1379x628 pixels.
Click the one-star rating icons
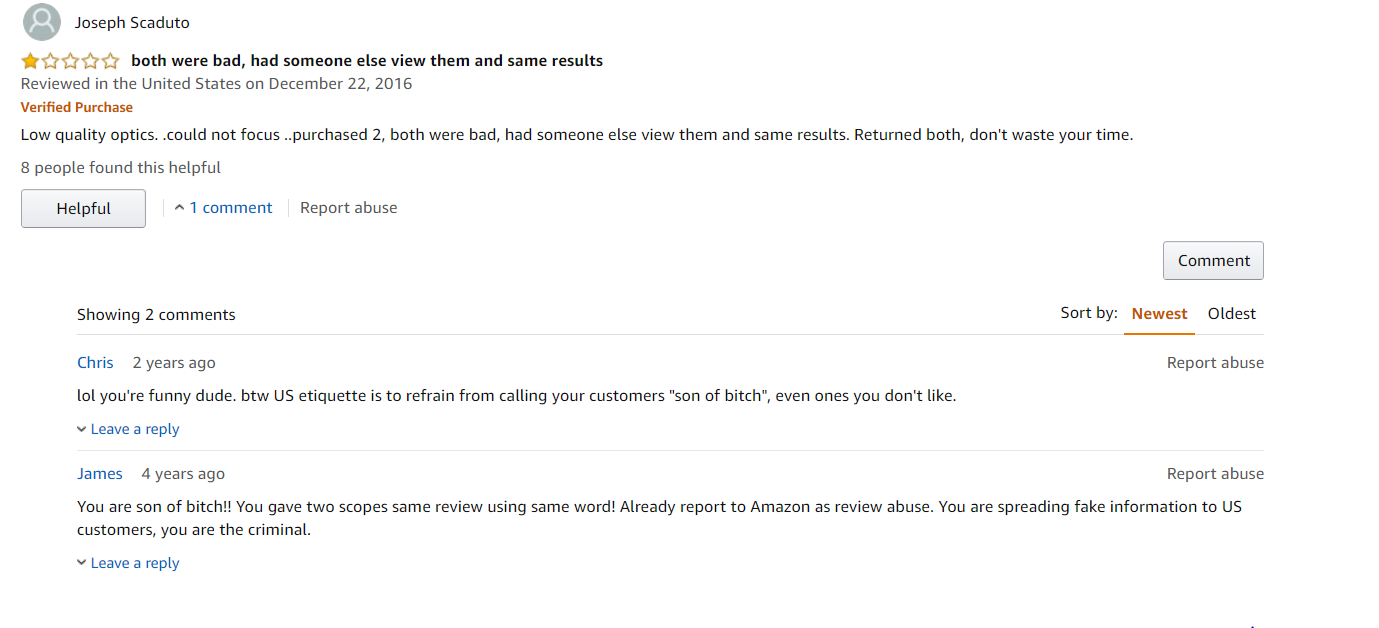(70, 61)
